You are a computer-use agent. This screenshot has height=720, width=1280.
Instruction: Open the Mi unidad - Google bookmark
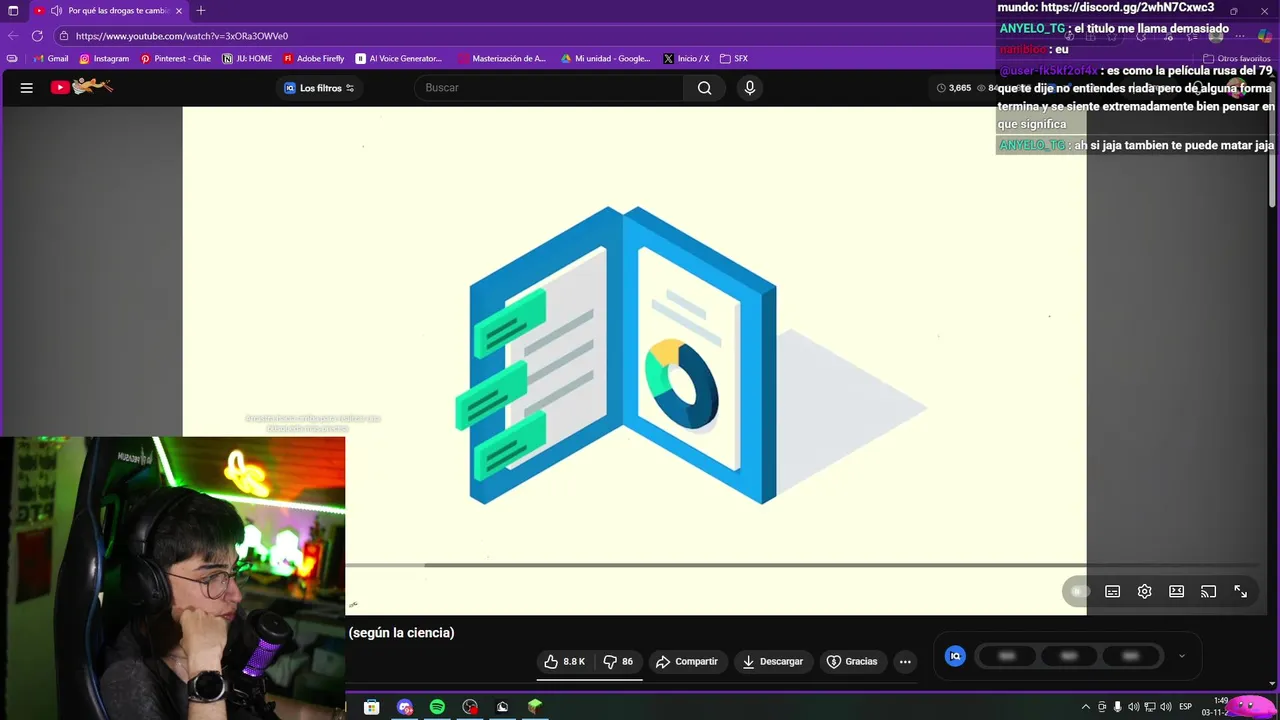coord(605,58)
